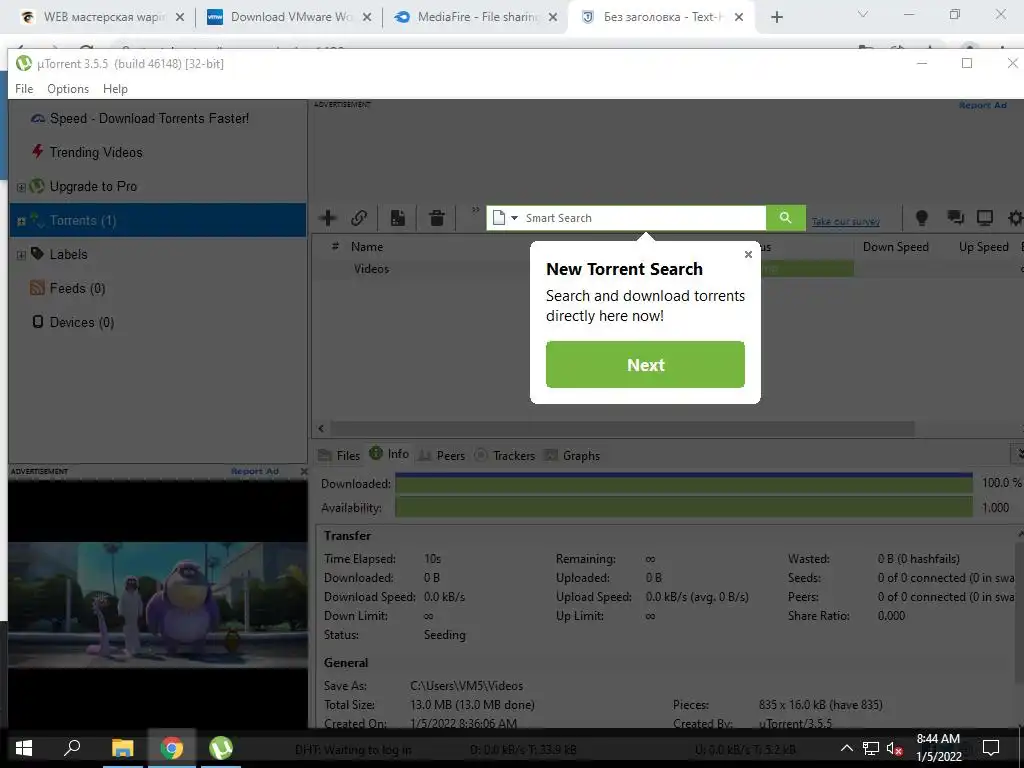
Task: Click scroll left arrow of torrent list
Action: 321,428
